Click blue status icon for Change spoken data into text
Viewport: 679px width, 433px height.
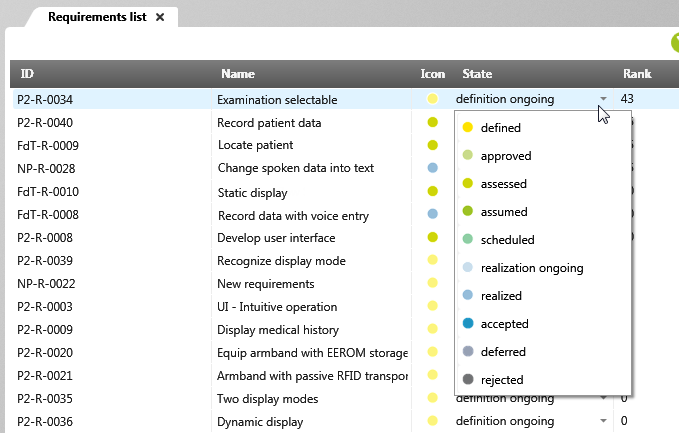click(x=433, y=168)
